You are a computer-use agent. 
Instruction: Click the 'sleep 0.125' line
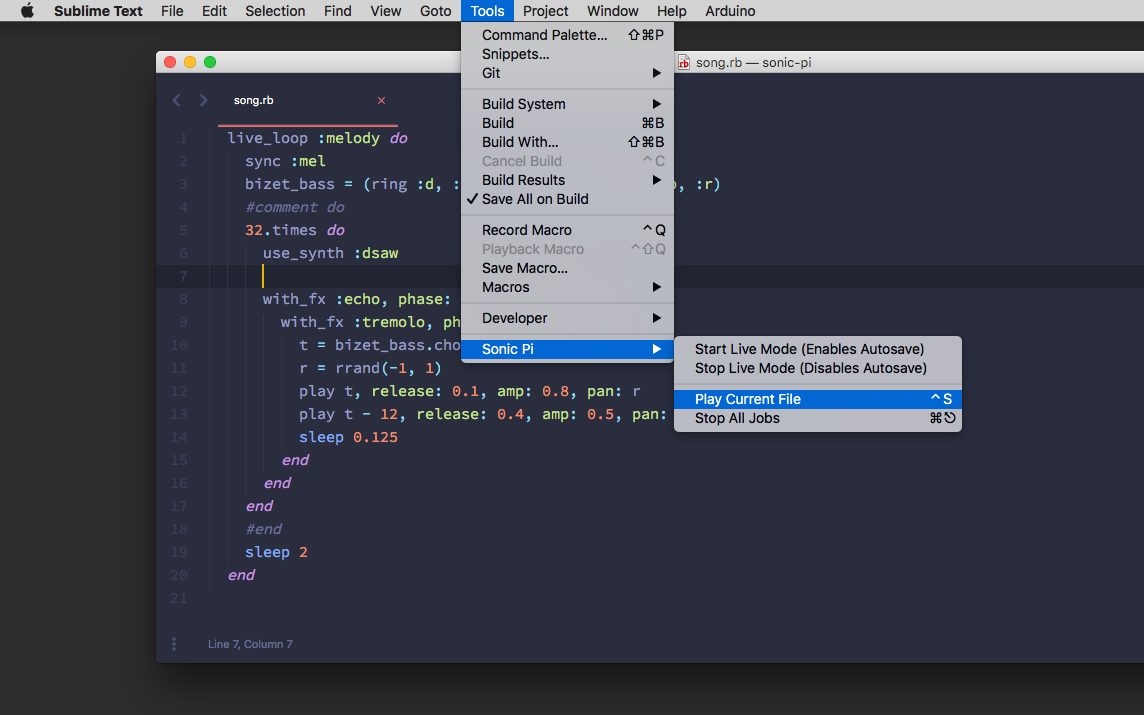[x=349, y=437]
